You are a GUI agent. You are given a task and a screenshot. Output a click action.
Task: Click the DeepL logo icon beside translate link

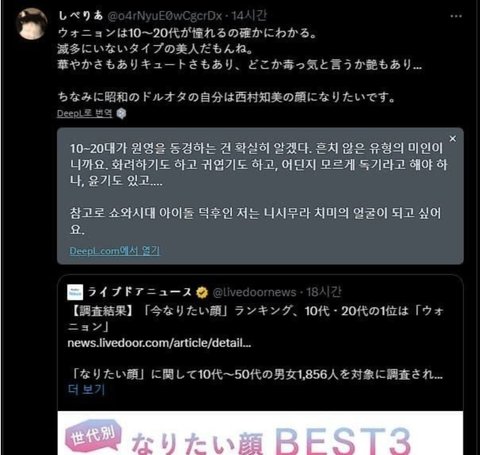click(x=121, y=114)
